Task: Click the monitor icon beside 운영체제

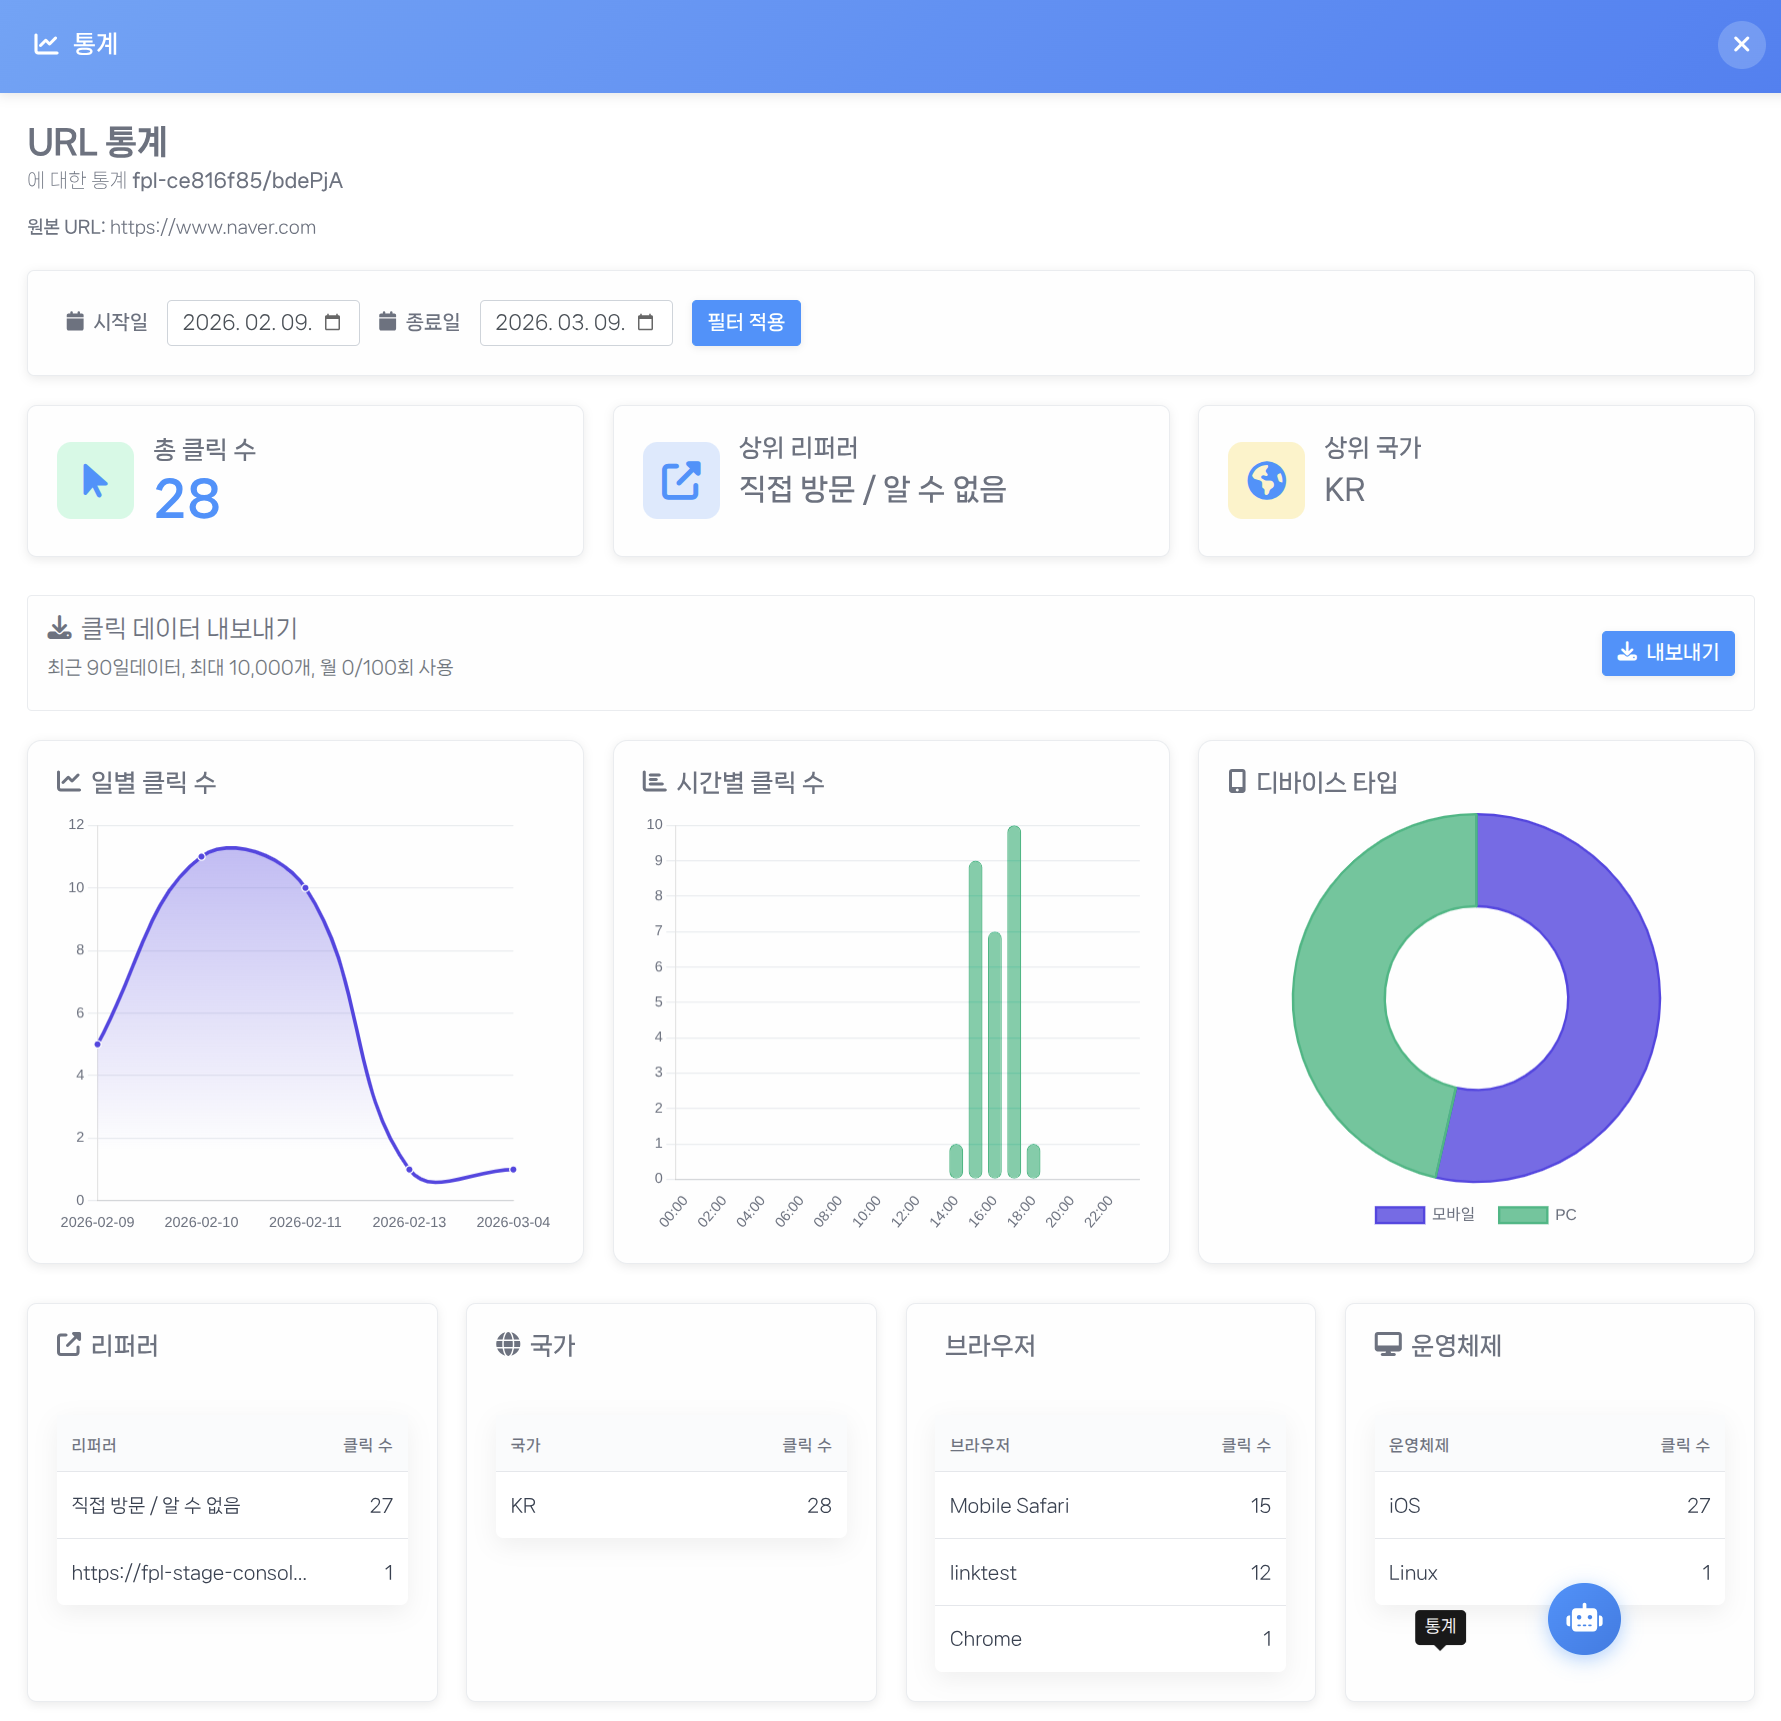Action: point(1385,1345)
